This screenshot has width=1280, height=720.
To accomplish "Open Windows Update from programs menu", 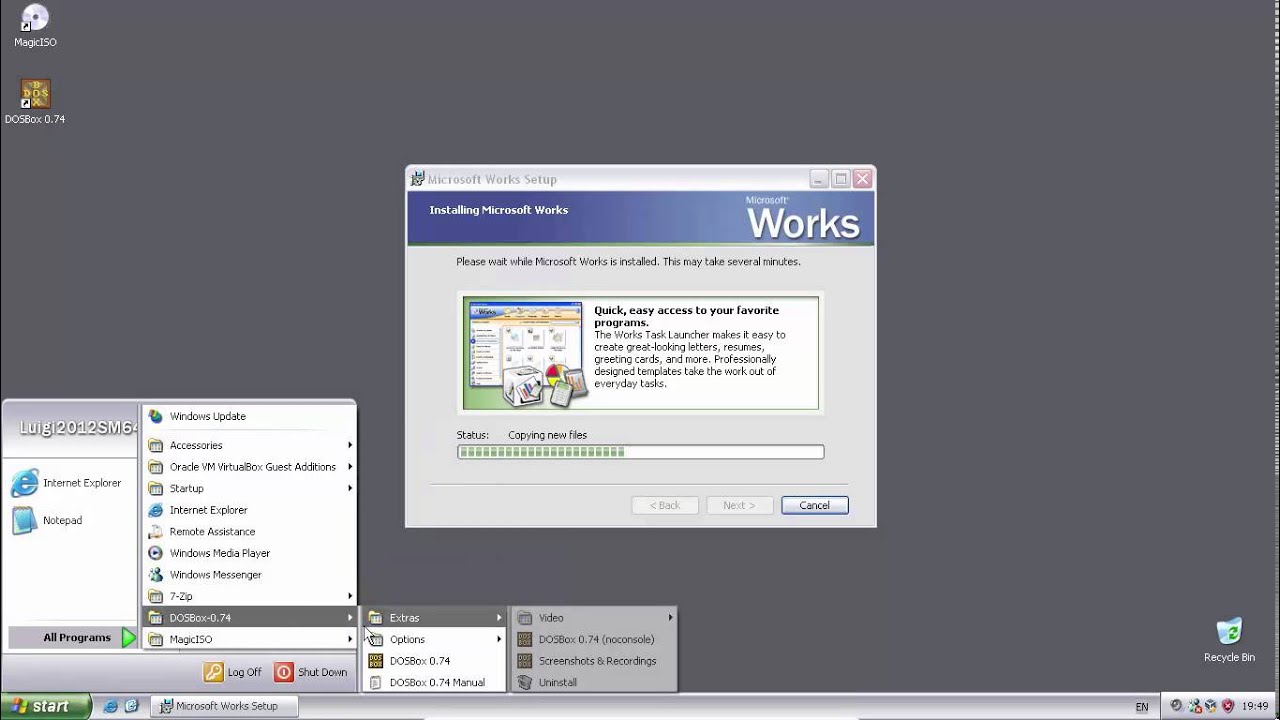I will point(250,416).
